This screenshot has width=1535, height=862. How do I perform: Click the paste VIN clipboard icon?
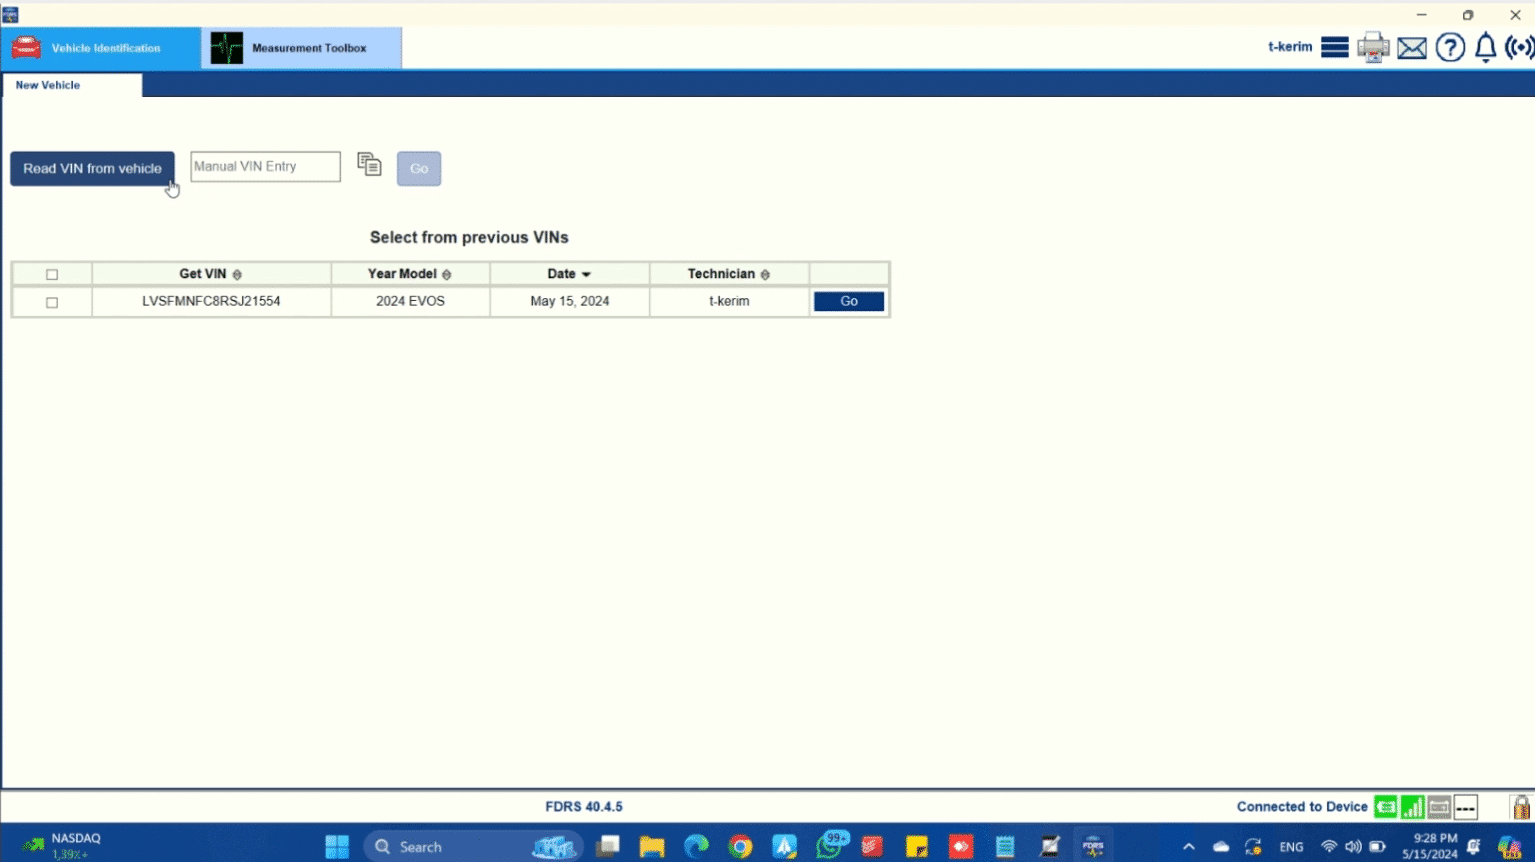pos(369,164)
